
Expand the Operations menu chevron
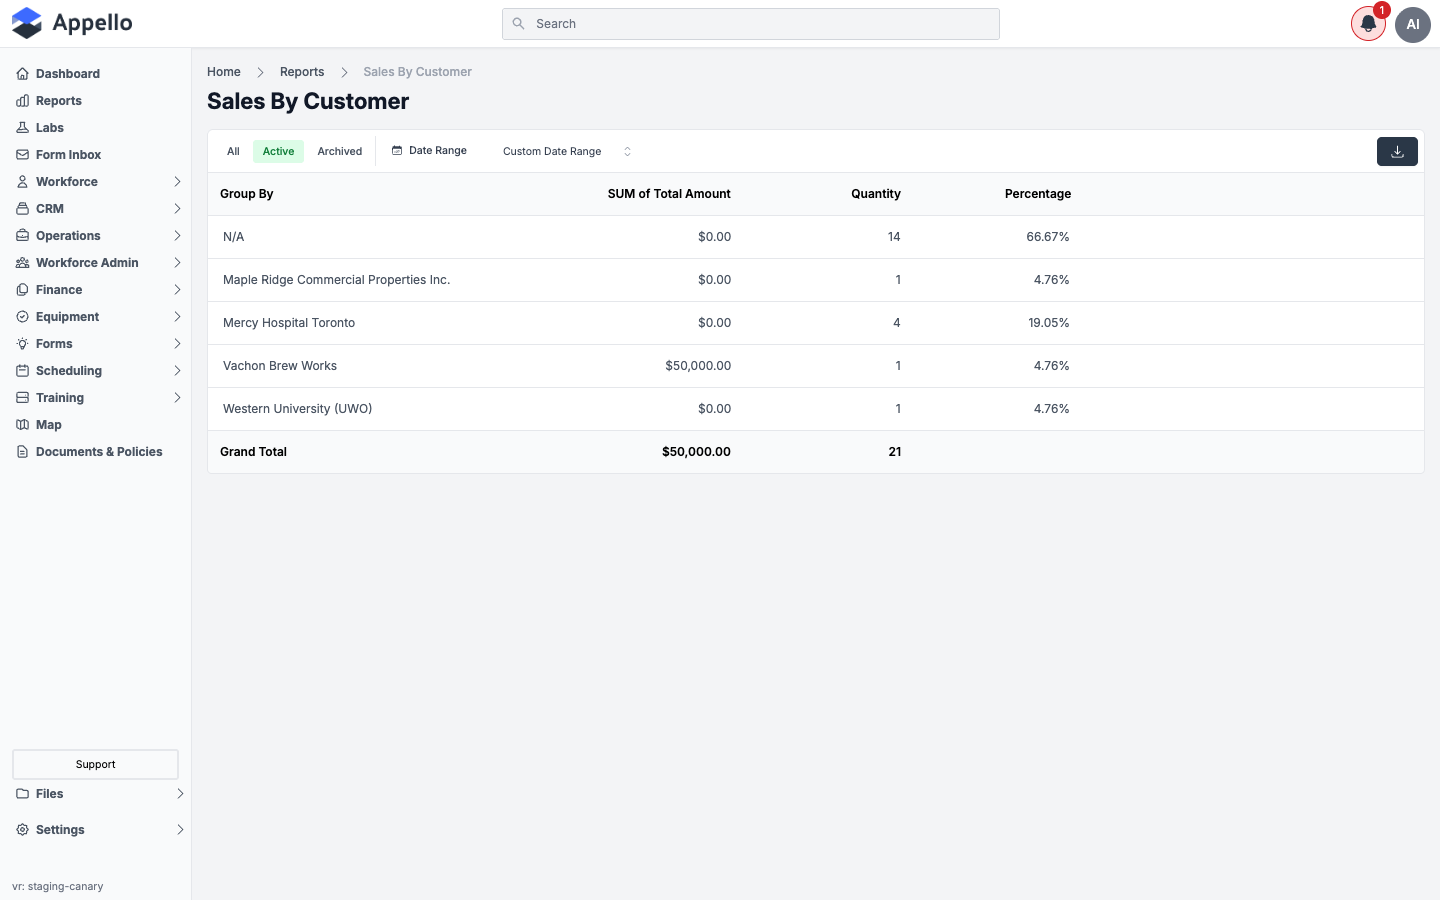(177, 236)
